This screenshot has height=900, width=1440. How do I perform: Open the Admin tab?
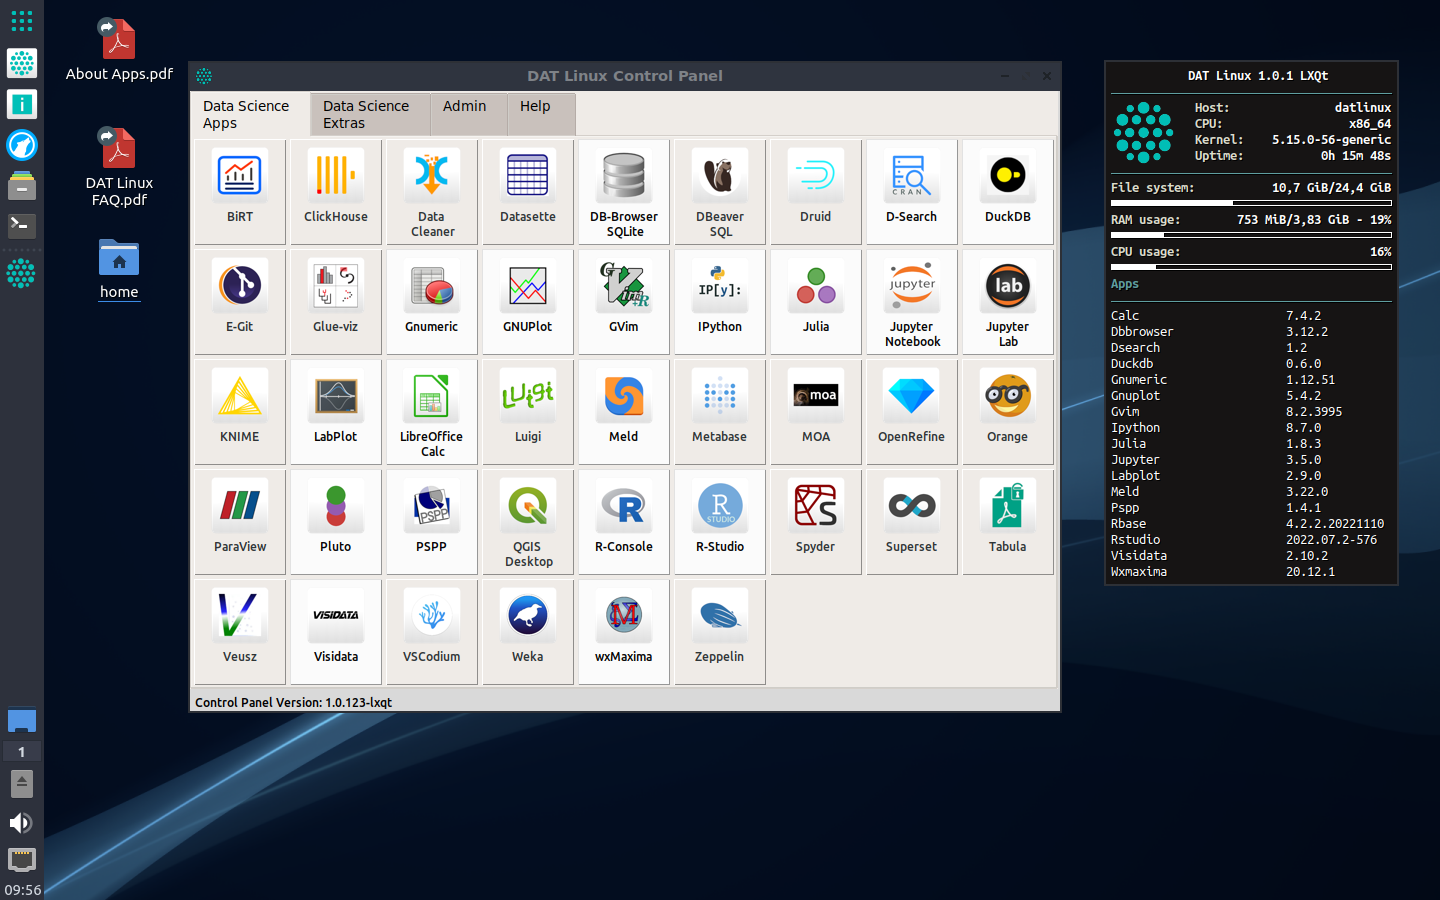tap(469, 114)
